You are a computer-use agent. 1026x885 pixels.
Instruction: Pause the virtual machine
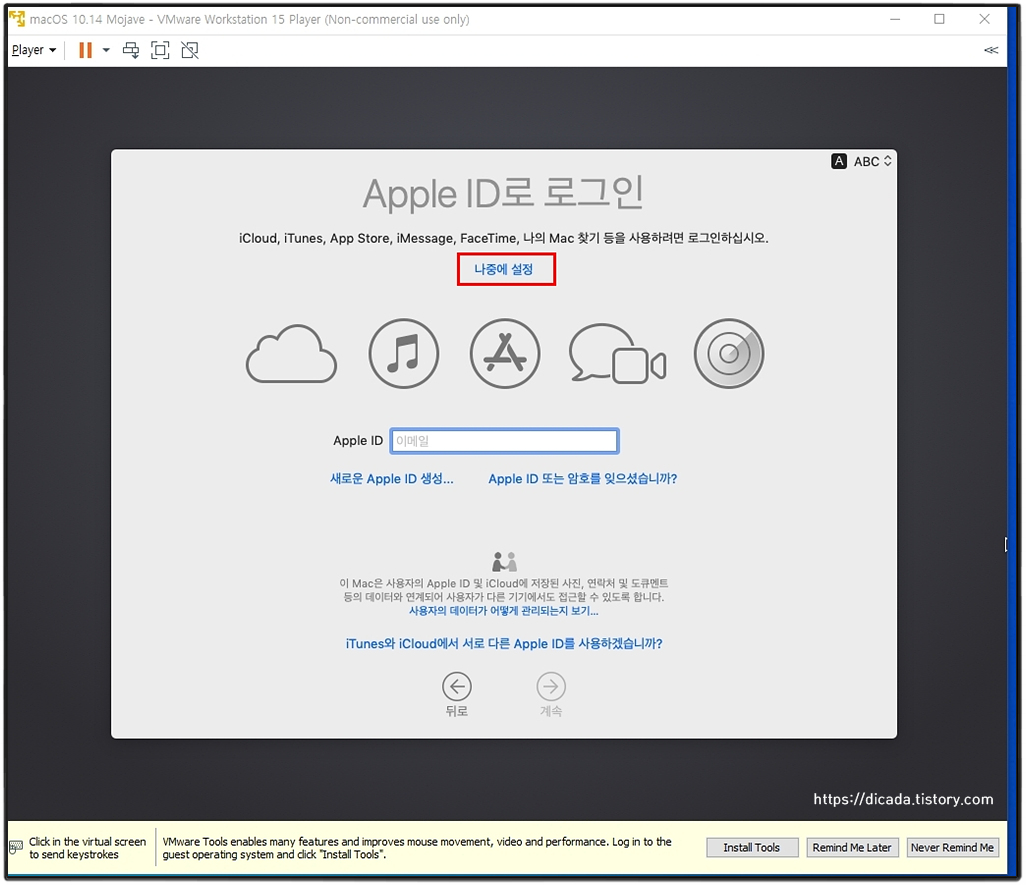(85, 50)
